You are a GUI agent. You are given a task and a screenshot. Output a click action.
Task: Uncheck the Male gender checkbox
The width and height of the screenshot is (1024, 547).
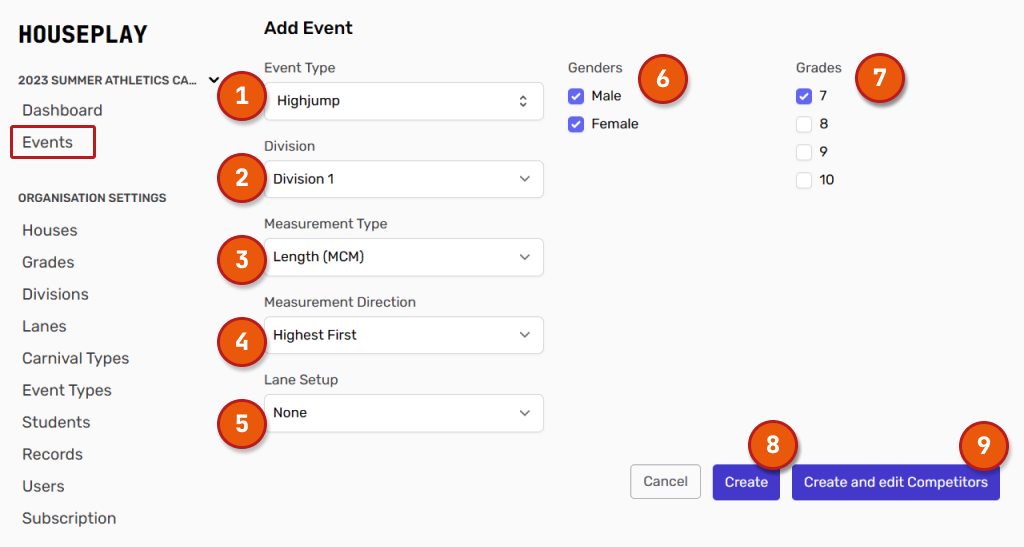[x=576, y=96]
